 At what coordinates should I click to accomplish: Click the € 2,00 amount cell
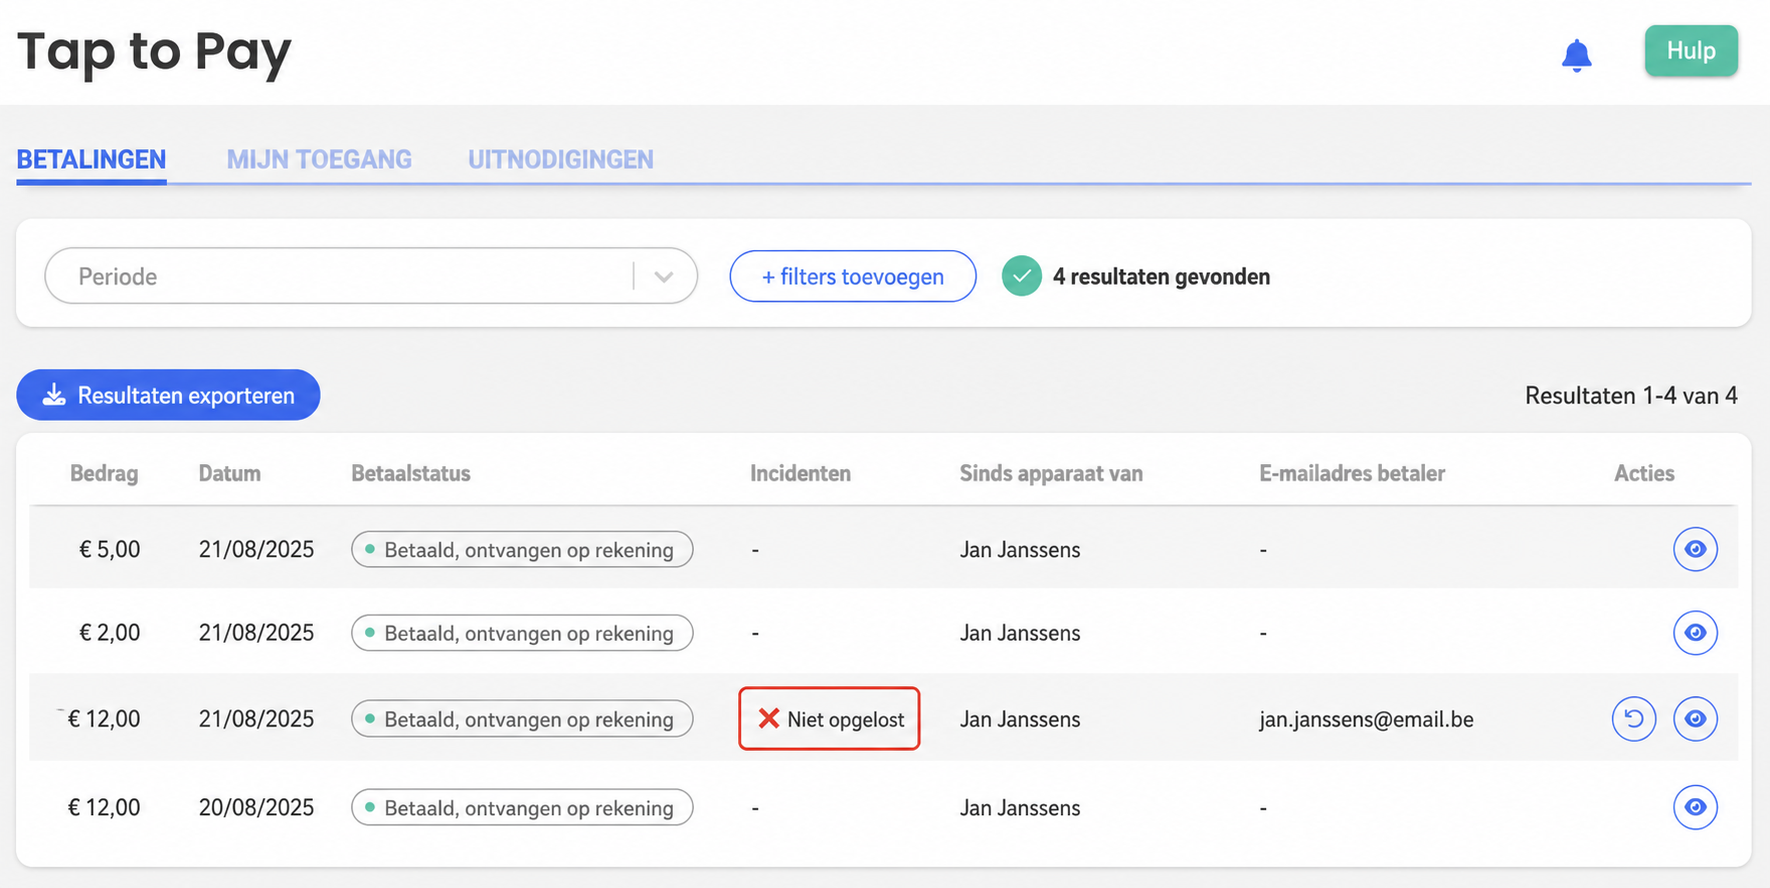tap(110, 633)
